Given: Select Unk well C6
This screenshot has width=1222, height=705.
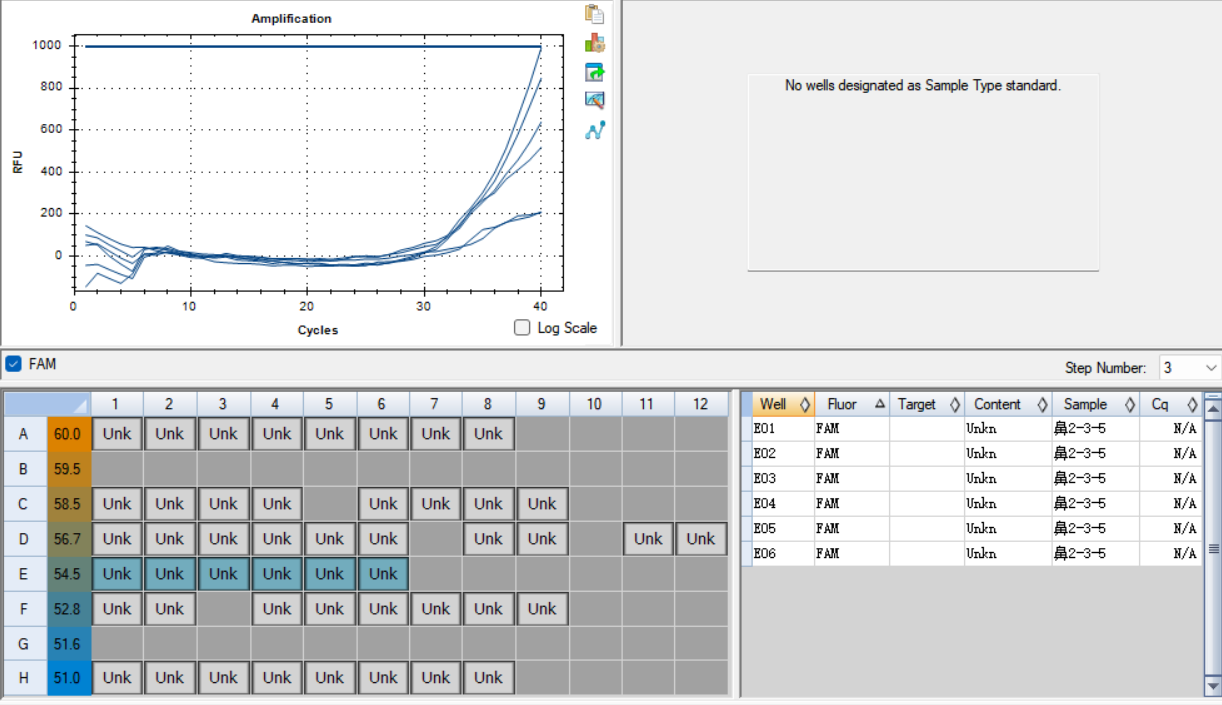Looking at the screenshot, I should [x=383, y=504].
